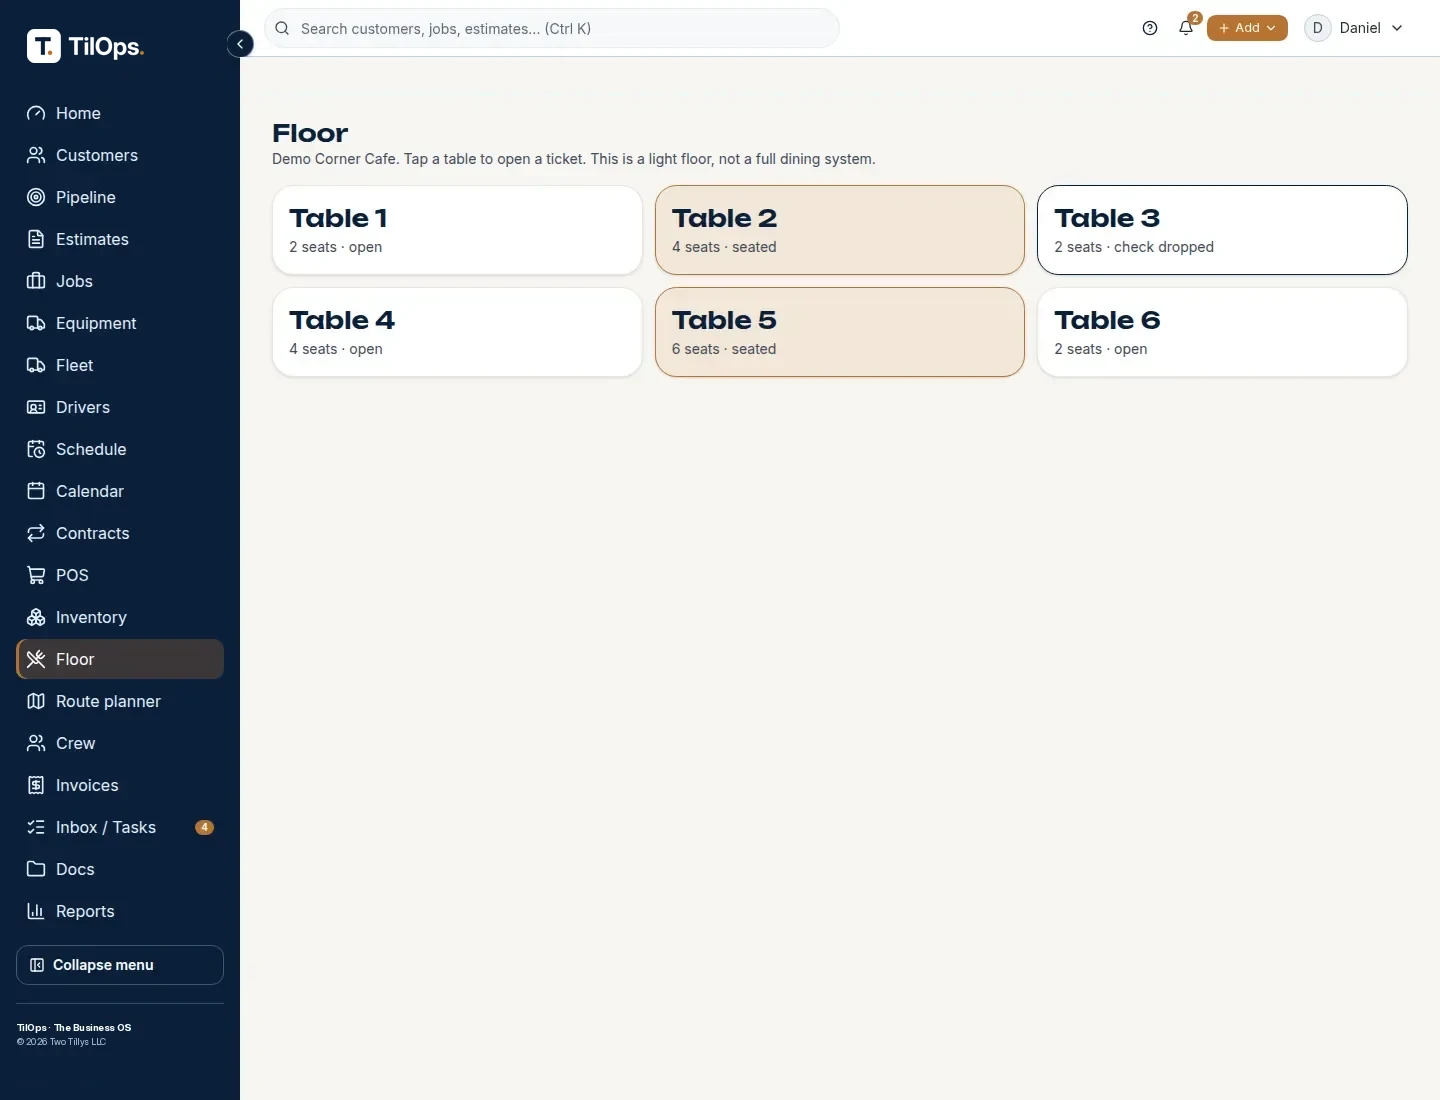Toggle the Collapse menu button
Screen dimensions: 1440x1100
point(120,965)
